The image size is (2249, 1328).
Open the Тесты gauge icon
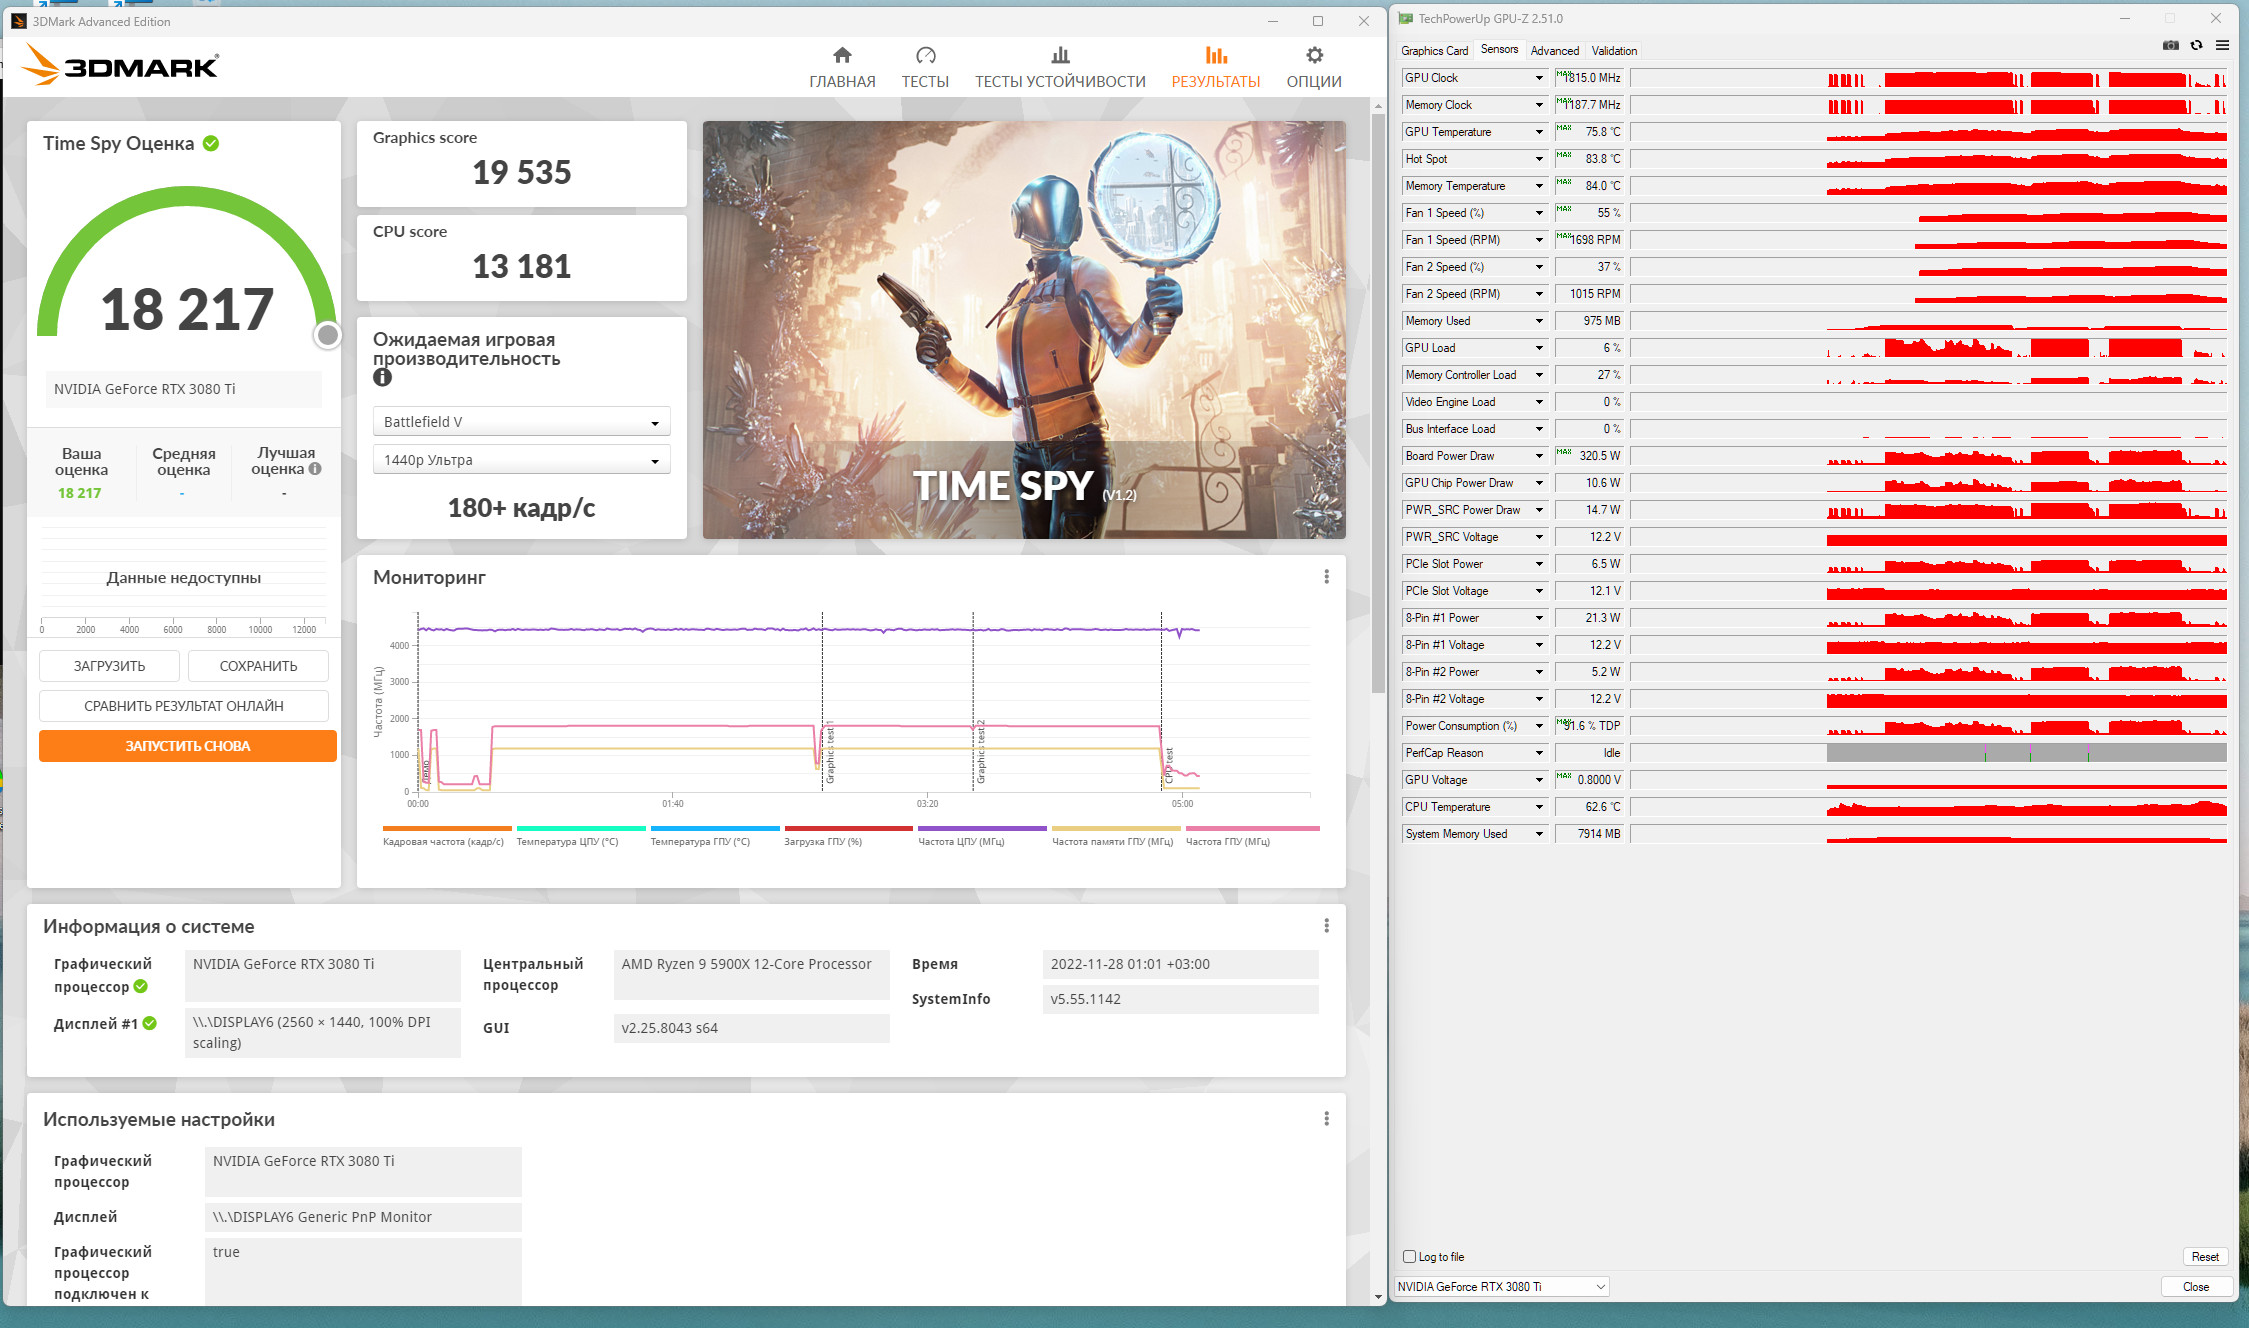click(x=925, y=56)
